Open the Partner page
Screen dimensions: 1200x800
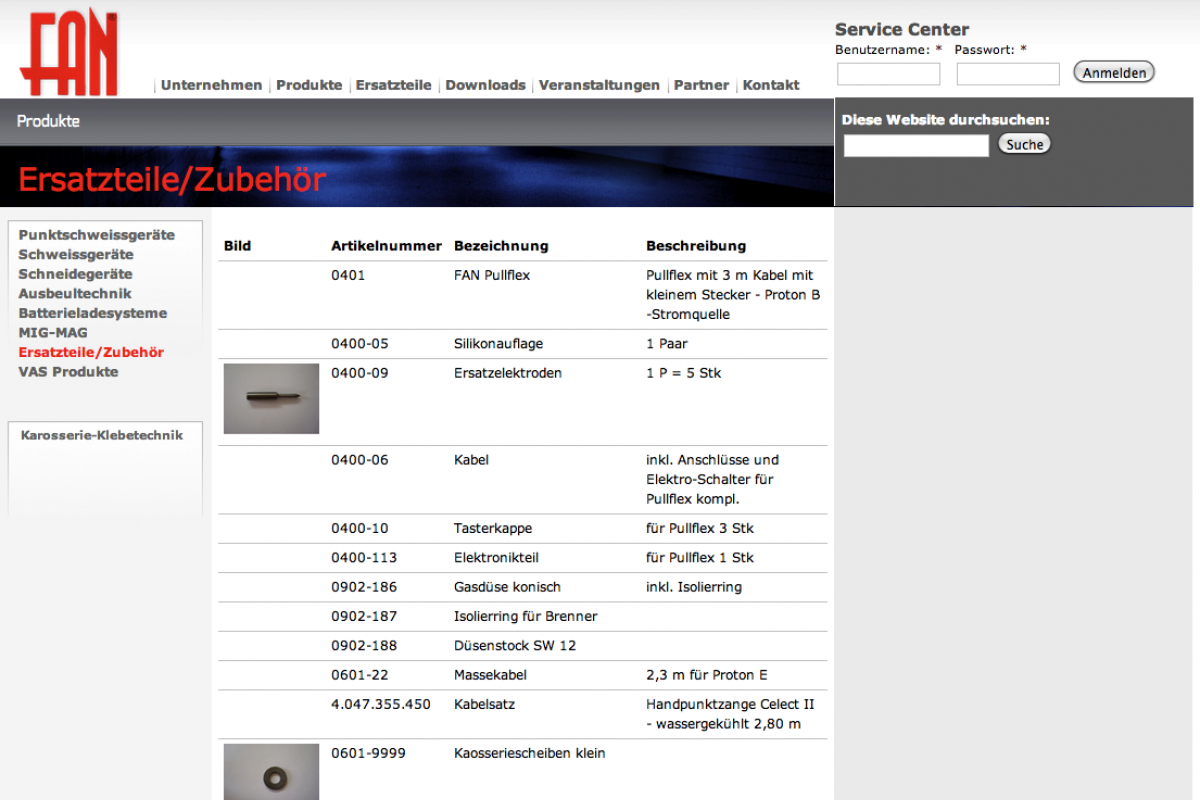[701, 85]
